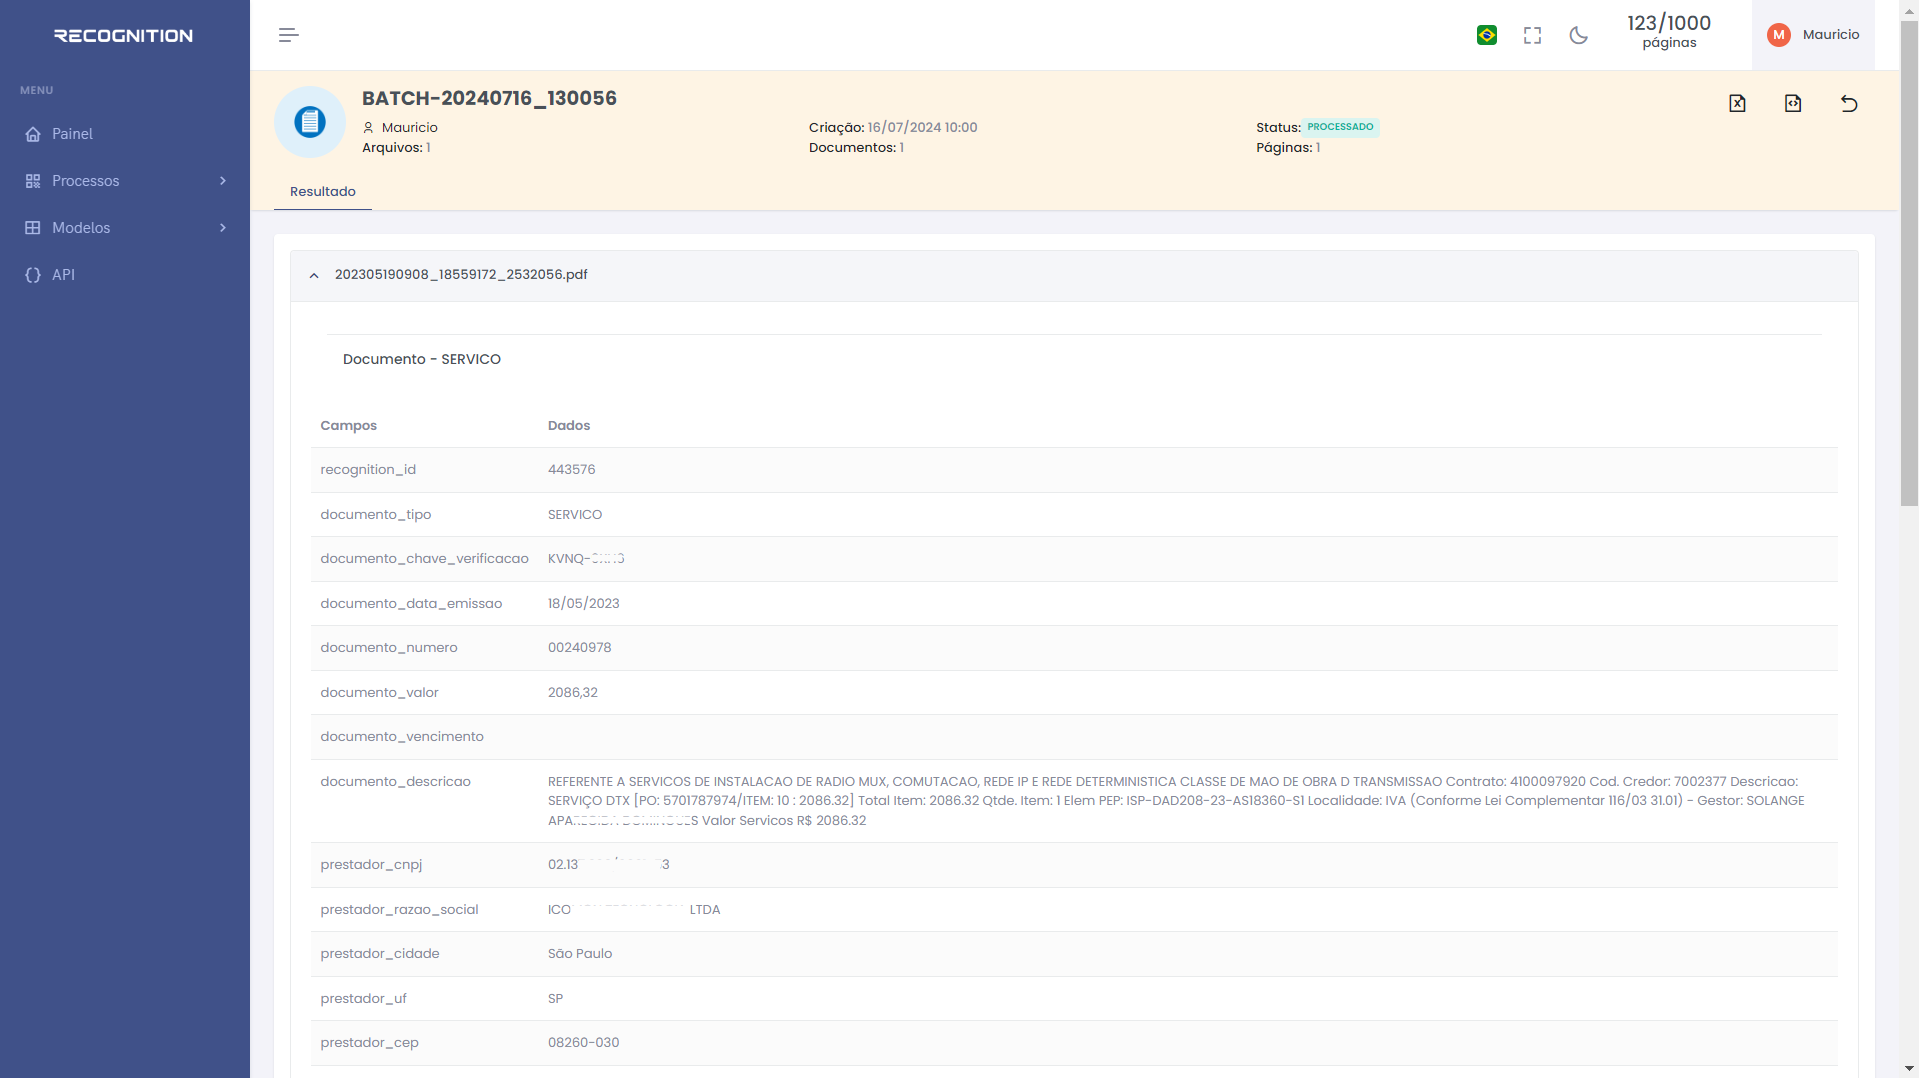Click prestador_cep value 08260-030

click(584, 1043)
